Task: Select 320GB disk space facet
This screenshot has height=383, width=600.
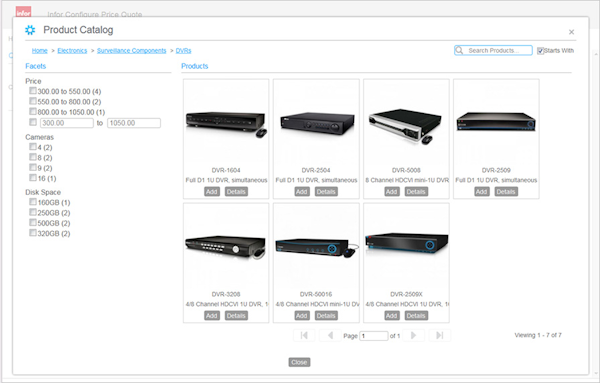Action: (33, 233)
